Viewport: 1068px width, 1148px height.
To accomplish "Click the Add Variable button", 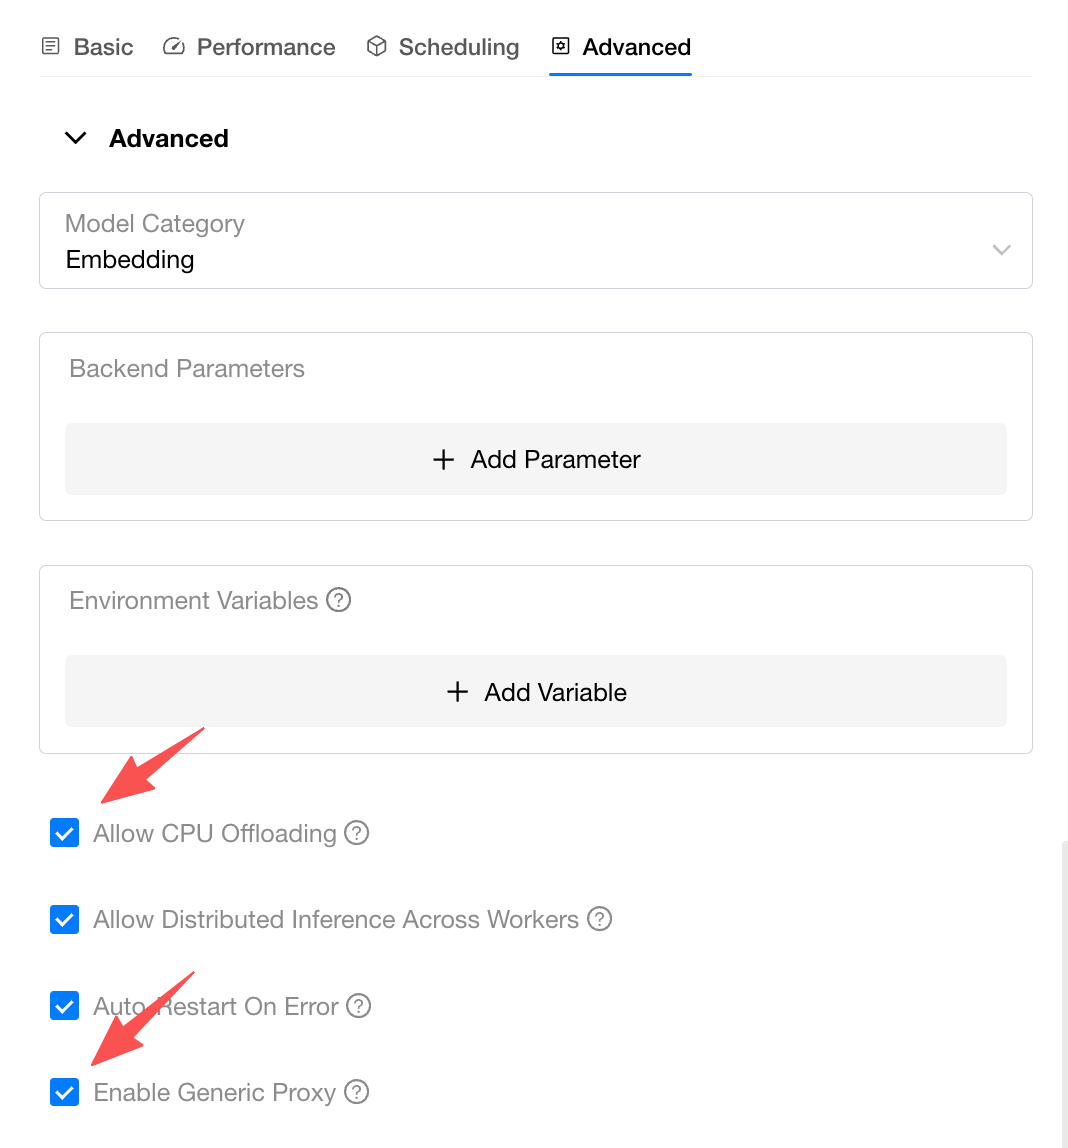I will [x=535, y=692].
